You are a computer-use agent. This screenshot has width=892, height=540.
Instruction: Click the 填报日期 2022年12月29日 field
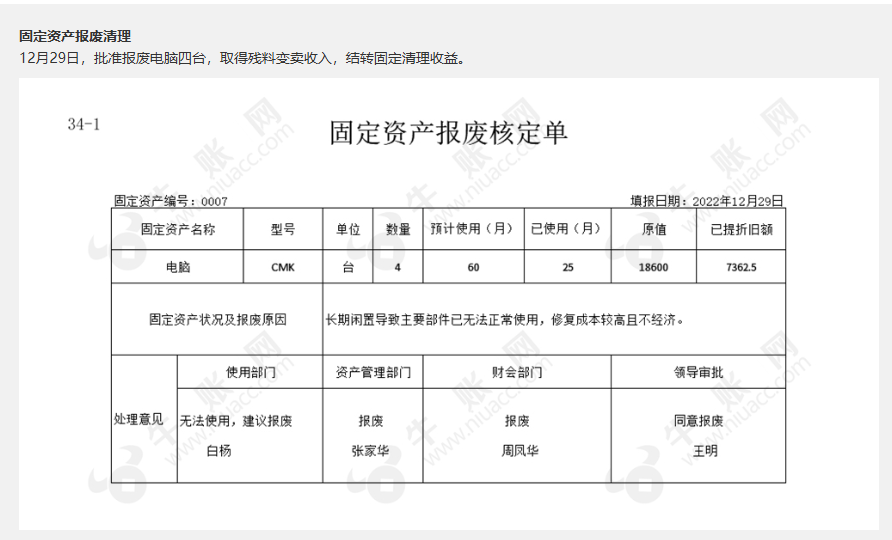tap(706, 201)
